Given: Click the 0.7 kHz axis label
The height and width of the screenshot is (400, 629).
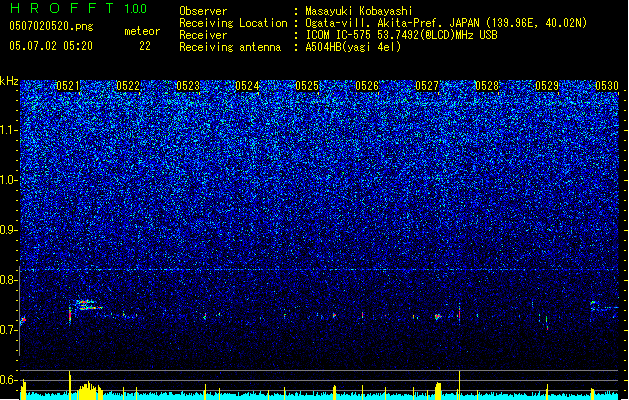Looking at the screenshot, I should pyautogui.click(x=9, y=330).
